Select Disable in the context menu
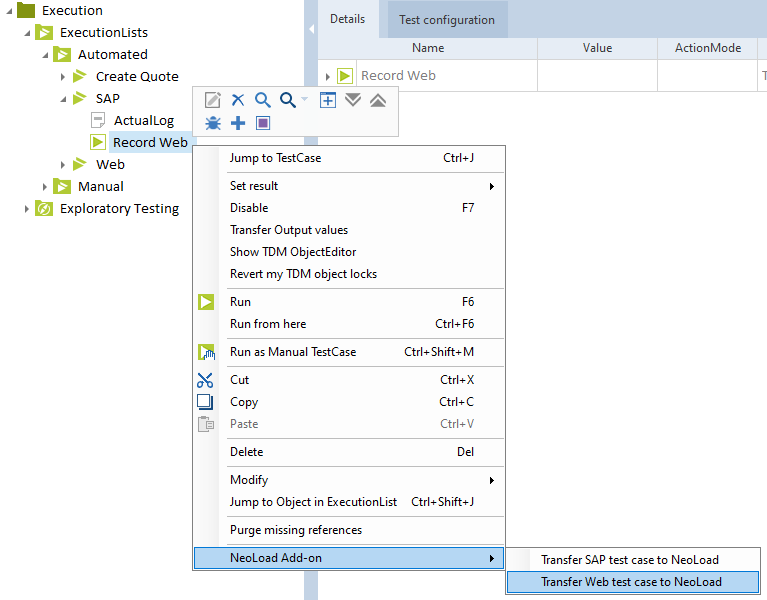Image resolution: width=767 pixels, height=600 pixels. click(349, 208)
